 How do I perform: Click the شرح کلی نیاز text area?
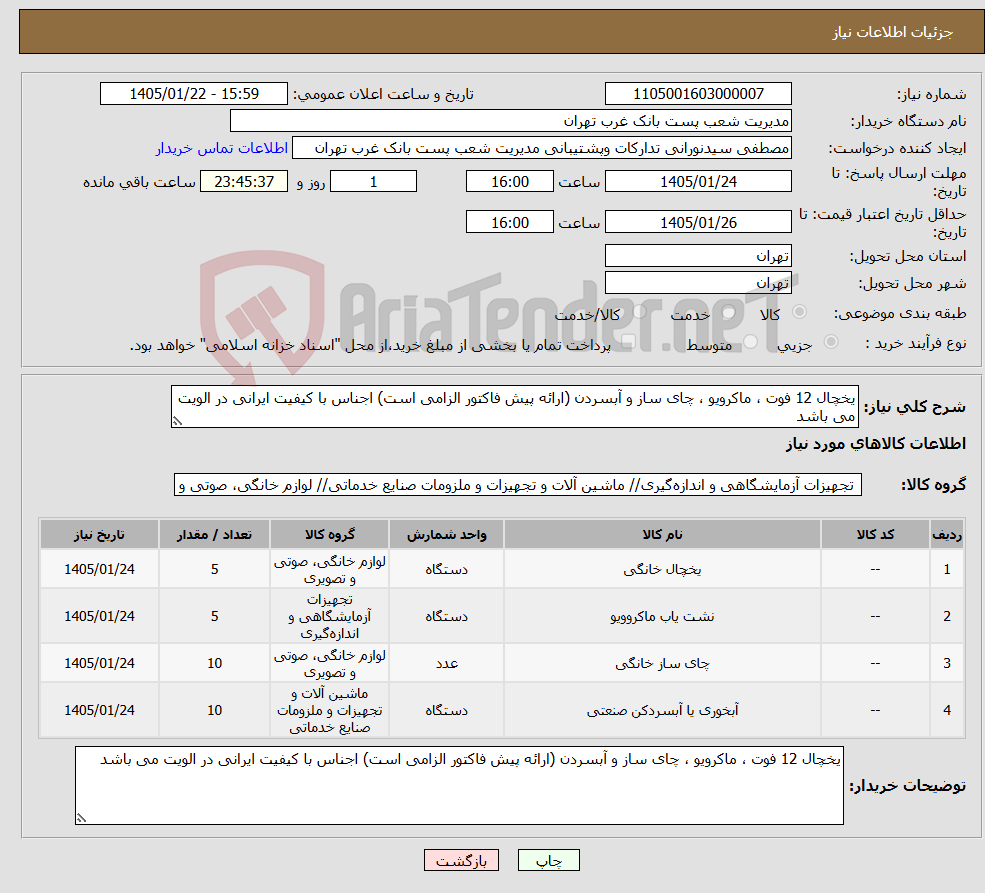coord(514,406)
